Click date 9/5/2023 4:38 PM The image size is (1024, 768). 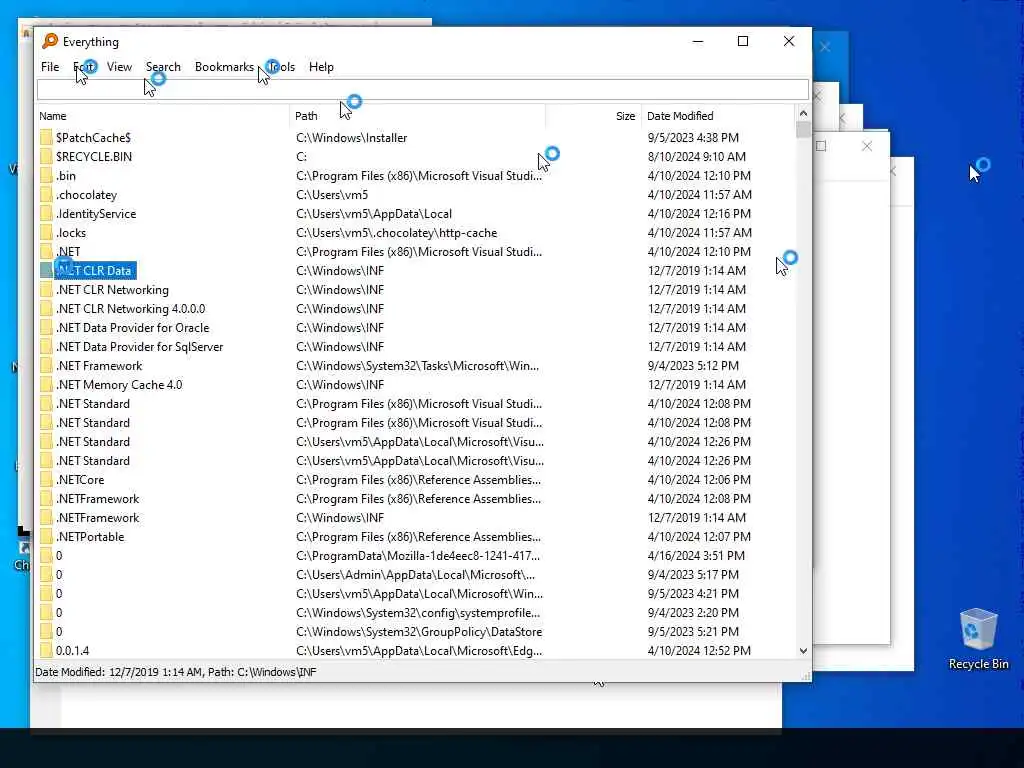(693, 138)
